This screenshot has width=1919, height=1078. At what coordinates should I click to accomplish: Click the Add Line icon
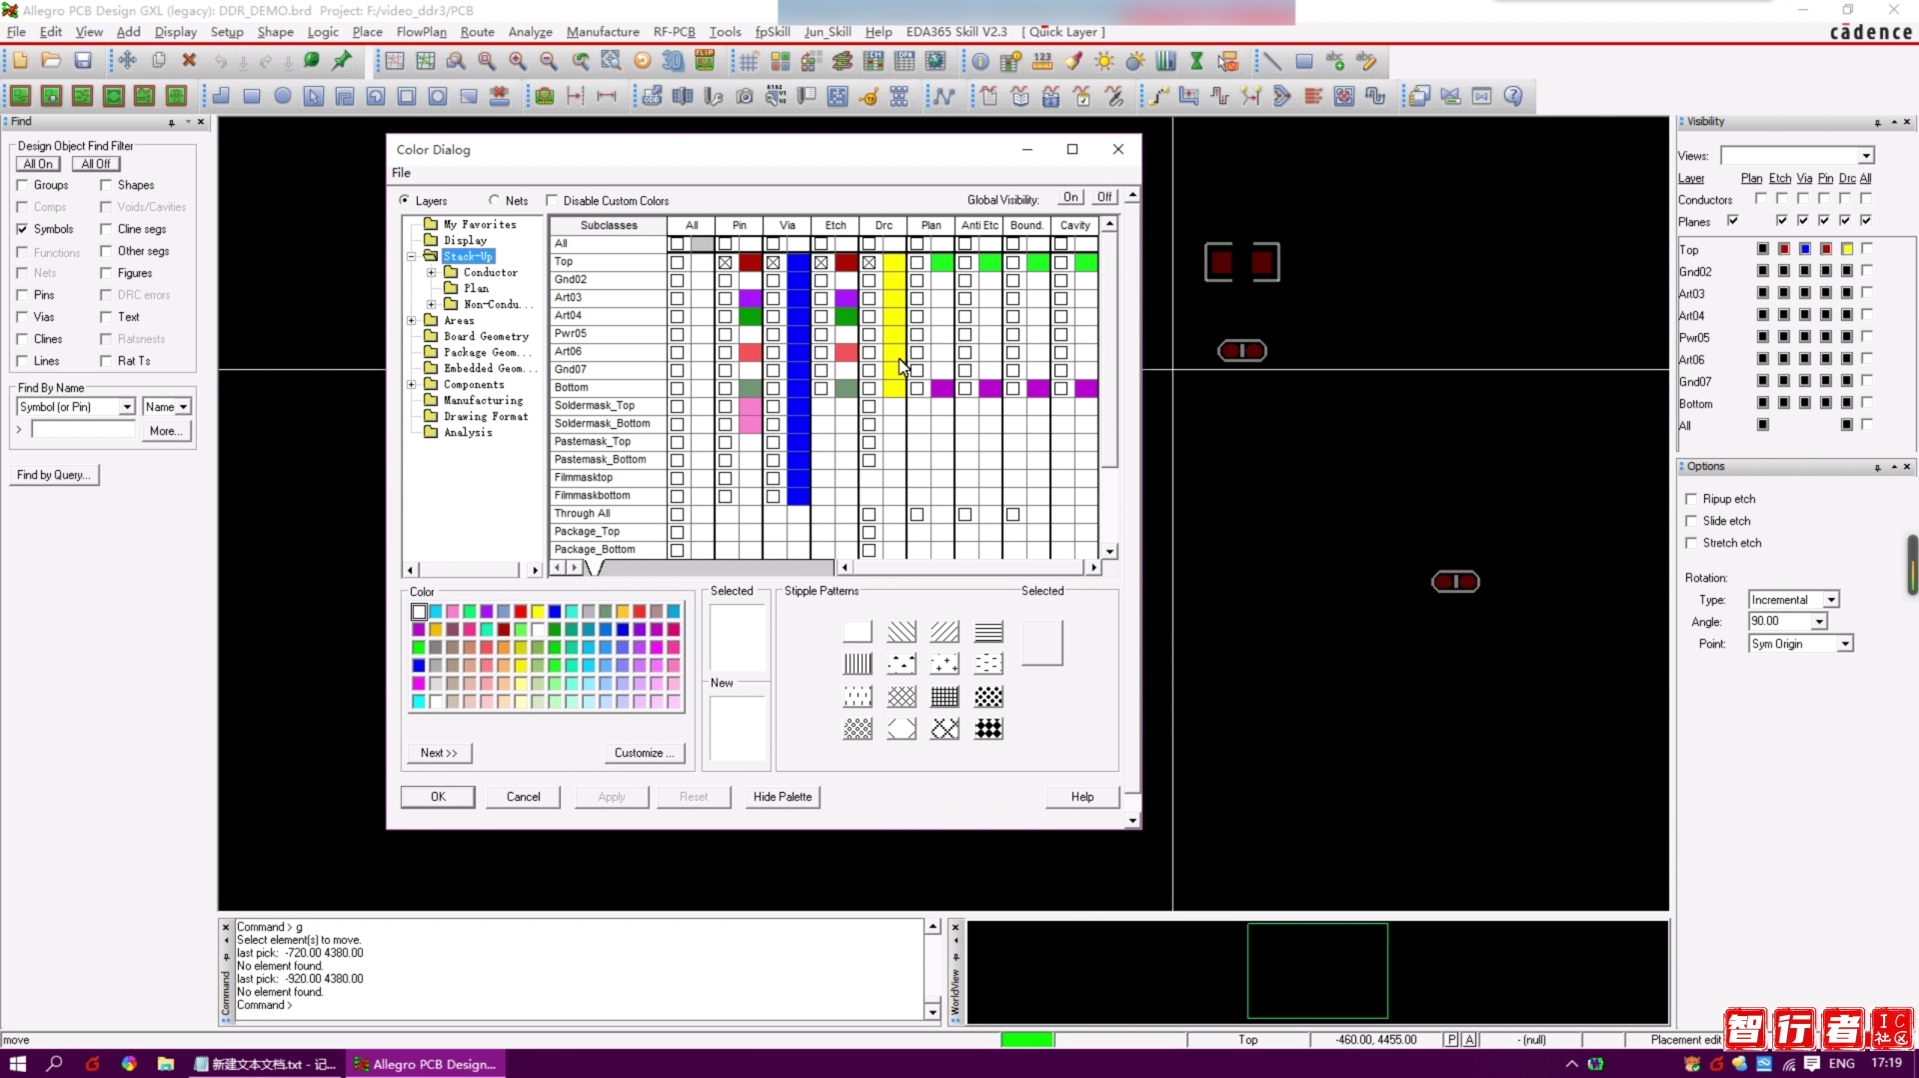[1272, 61]
